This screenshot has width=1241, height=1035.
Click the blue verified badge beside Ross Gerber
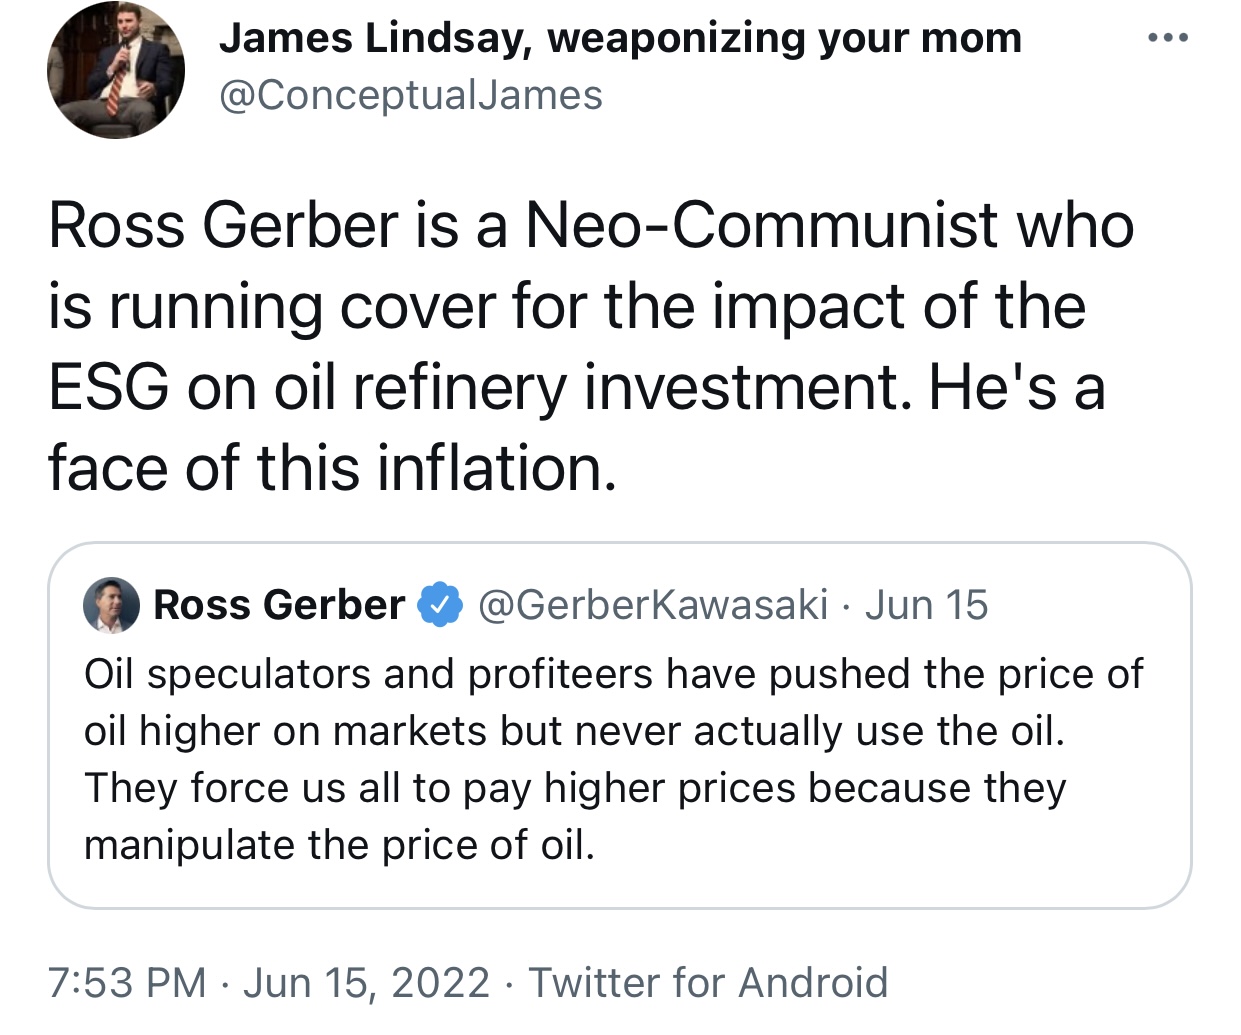(x=440, y=605)
